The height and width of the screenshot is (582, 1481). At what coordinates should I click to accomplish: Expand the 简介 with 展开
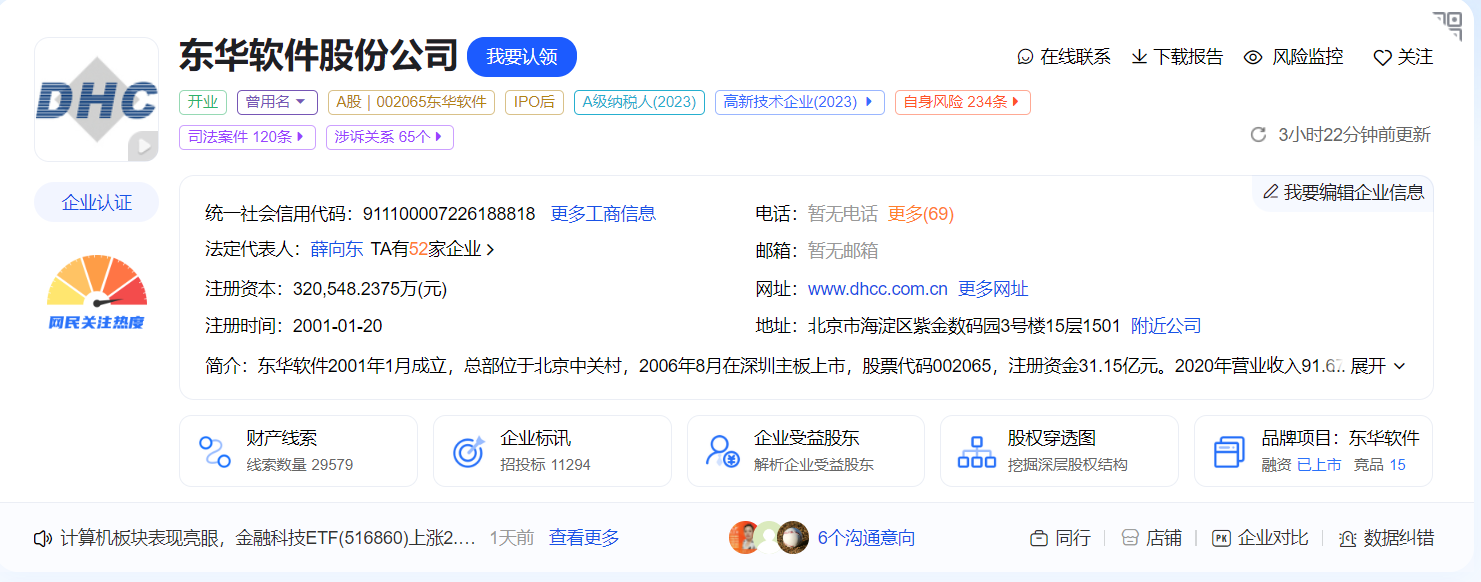pyautogui.click(x=1378, y=366)
